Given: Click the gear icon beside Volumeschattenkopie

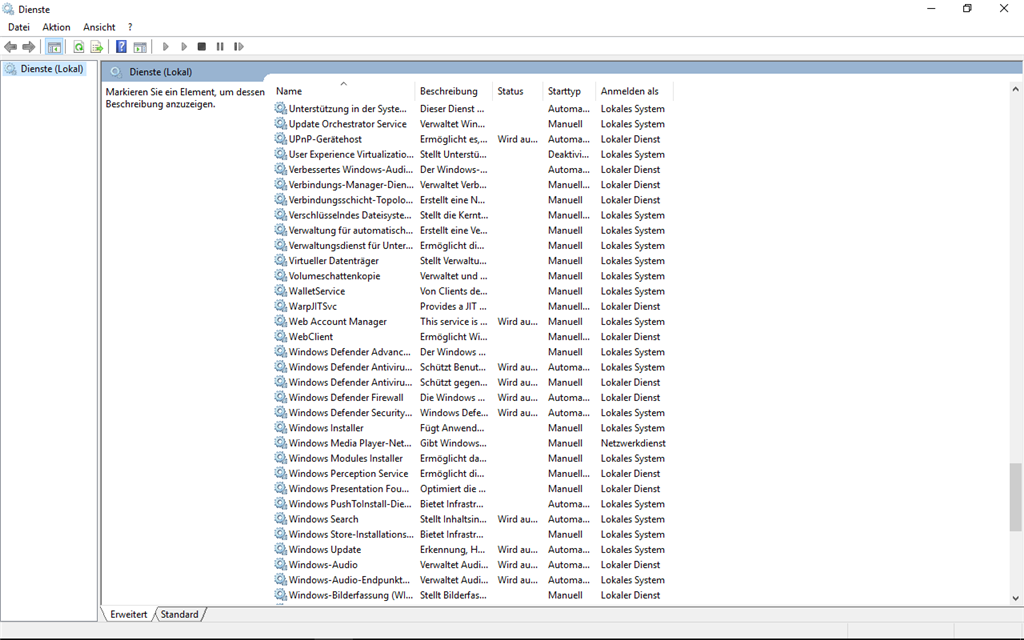Looking at the screenshot, I should 280,276.
